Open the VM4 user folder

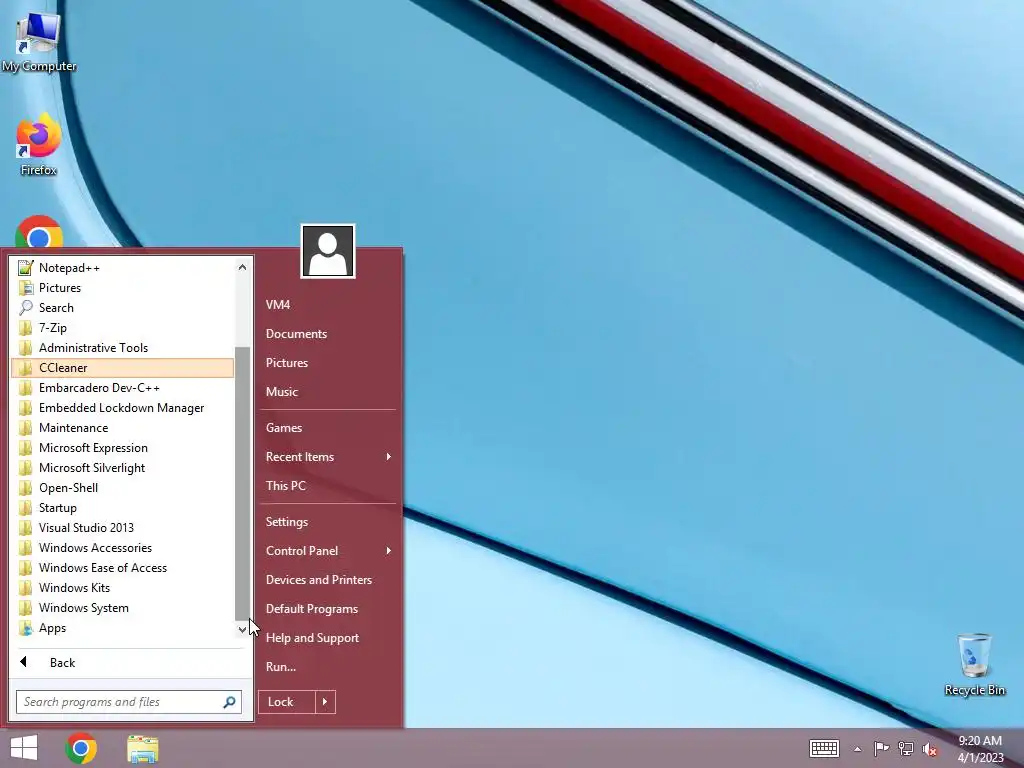(328, 305)
